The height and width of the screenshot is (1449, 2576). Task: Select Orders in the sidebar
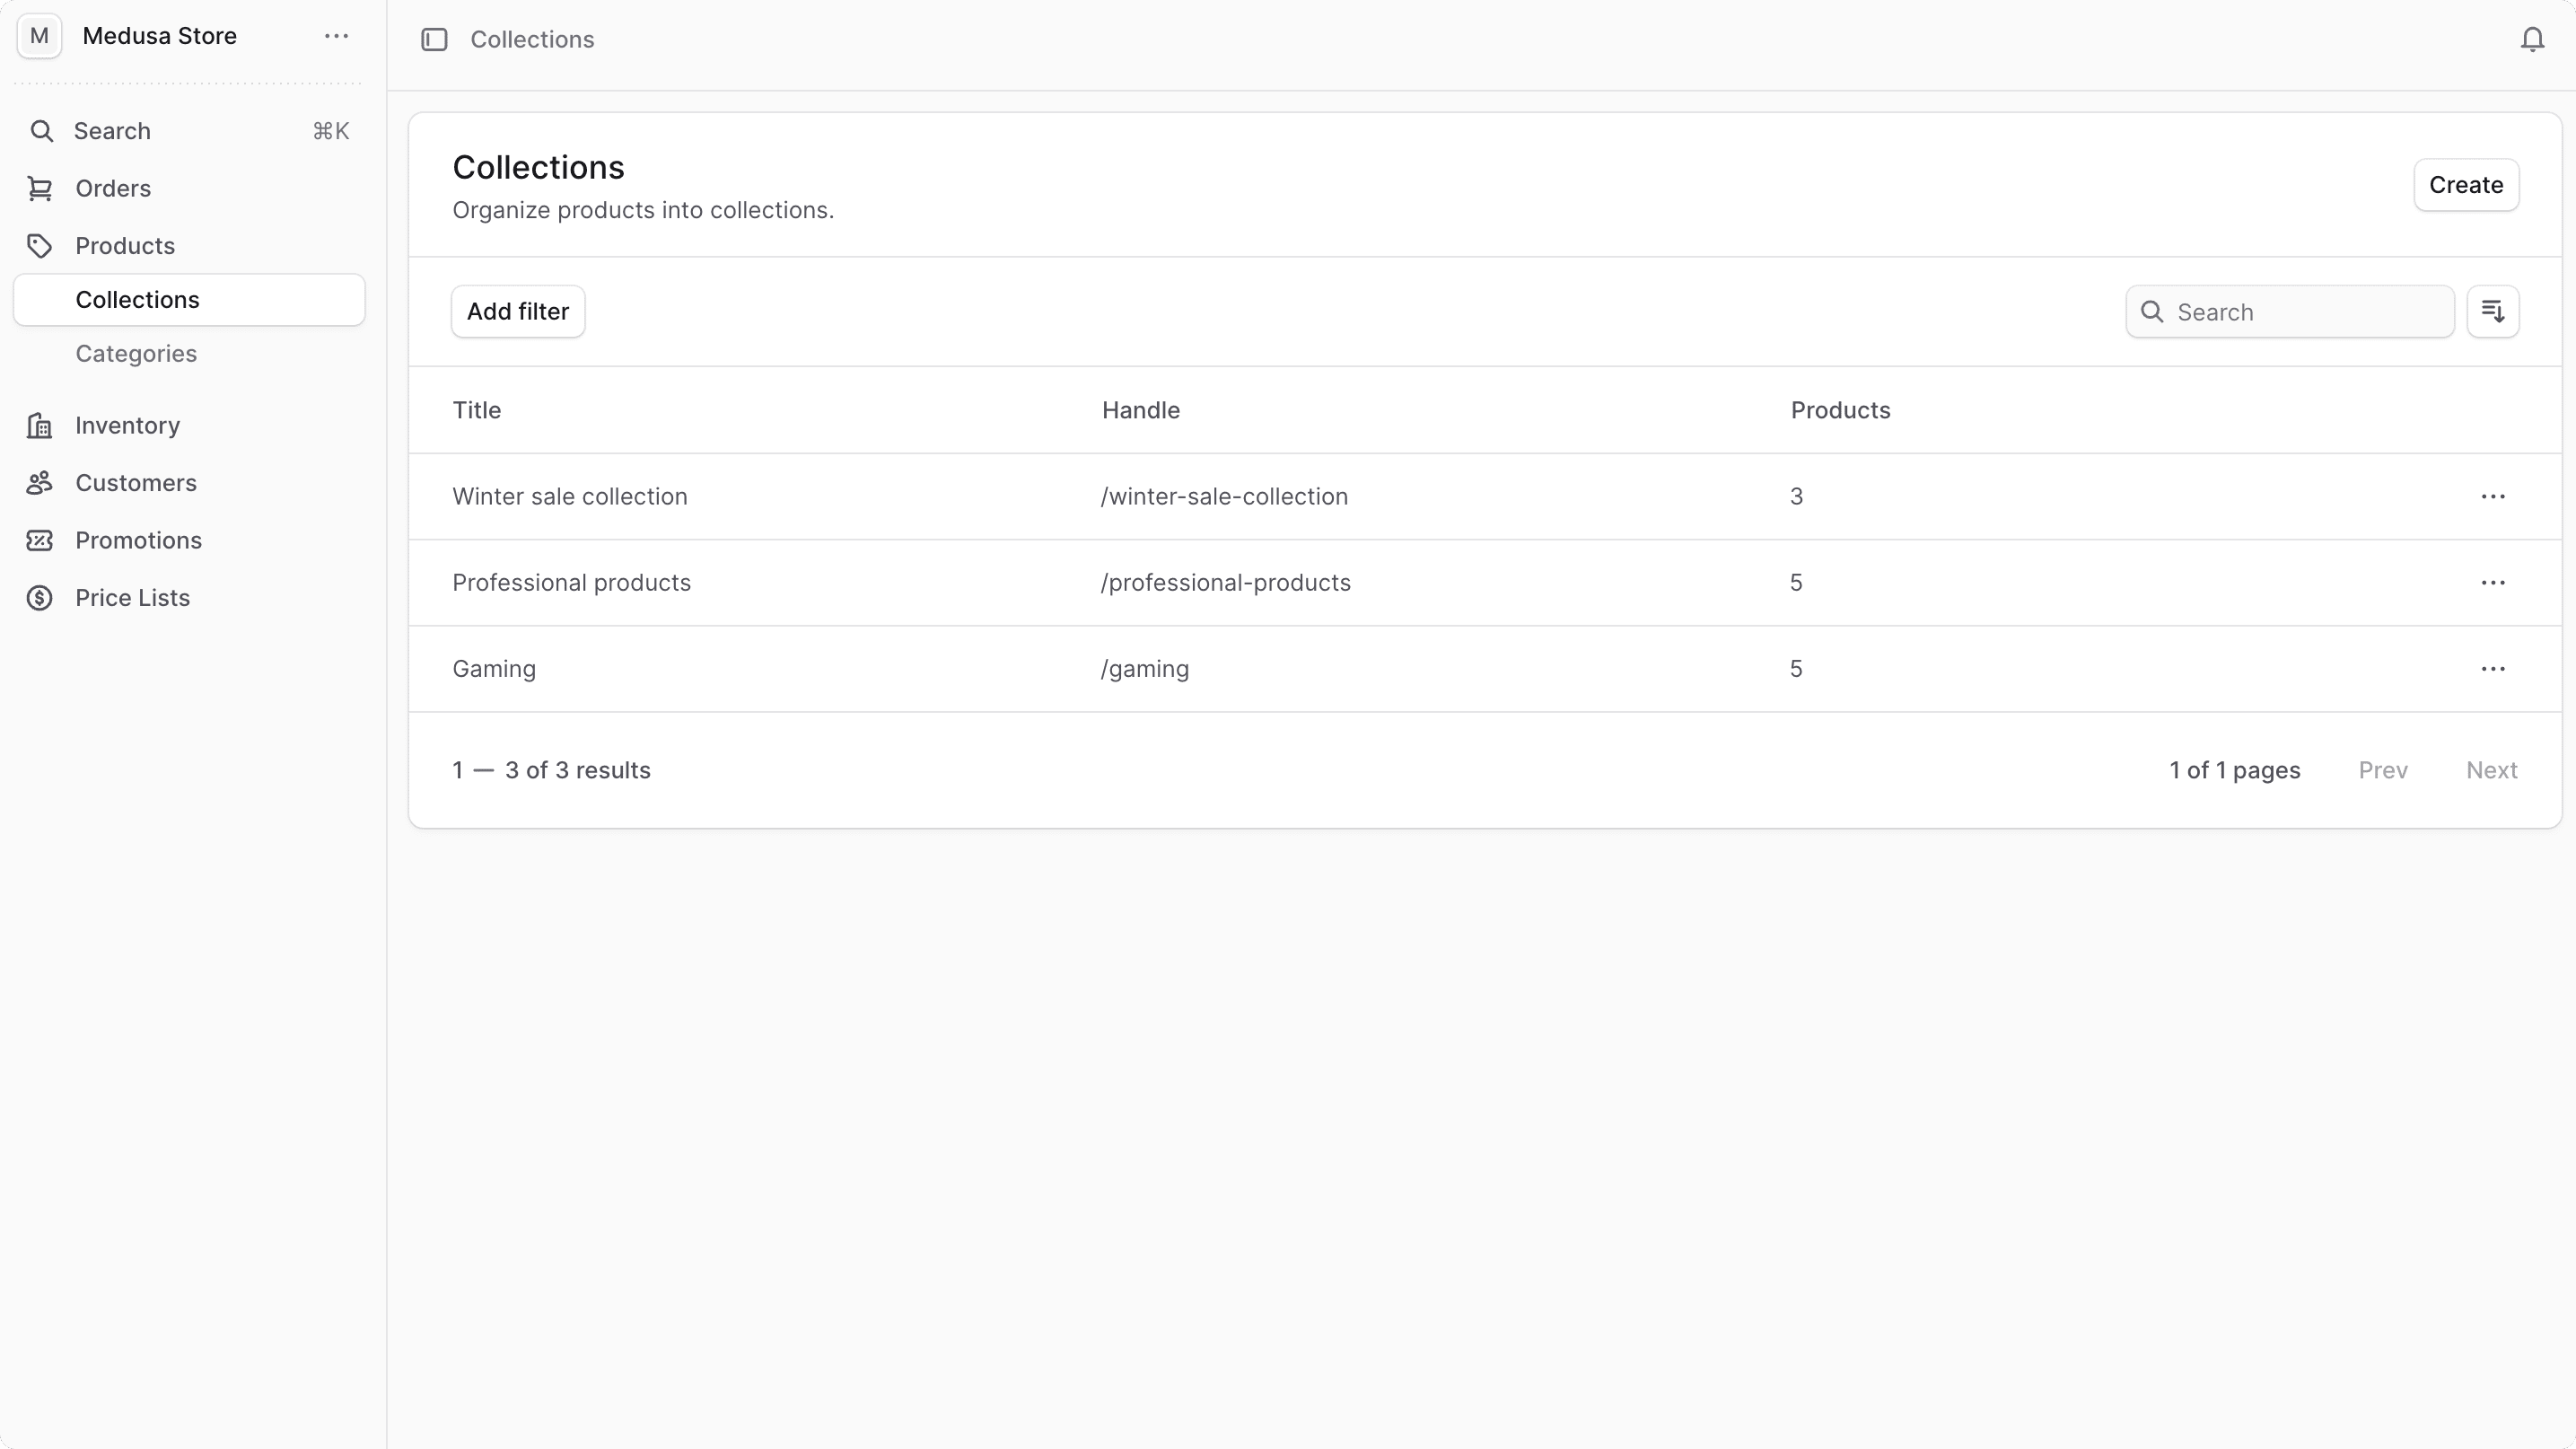pos(113,188)
